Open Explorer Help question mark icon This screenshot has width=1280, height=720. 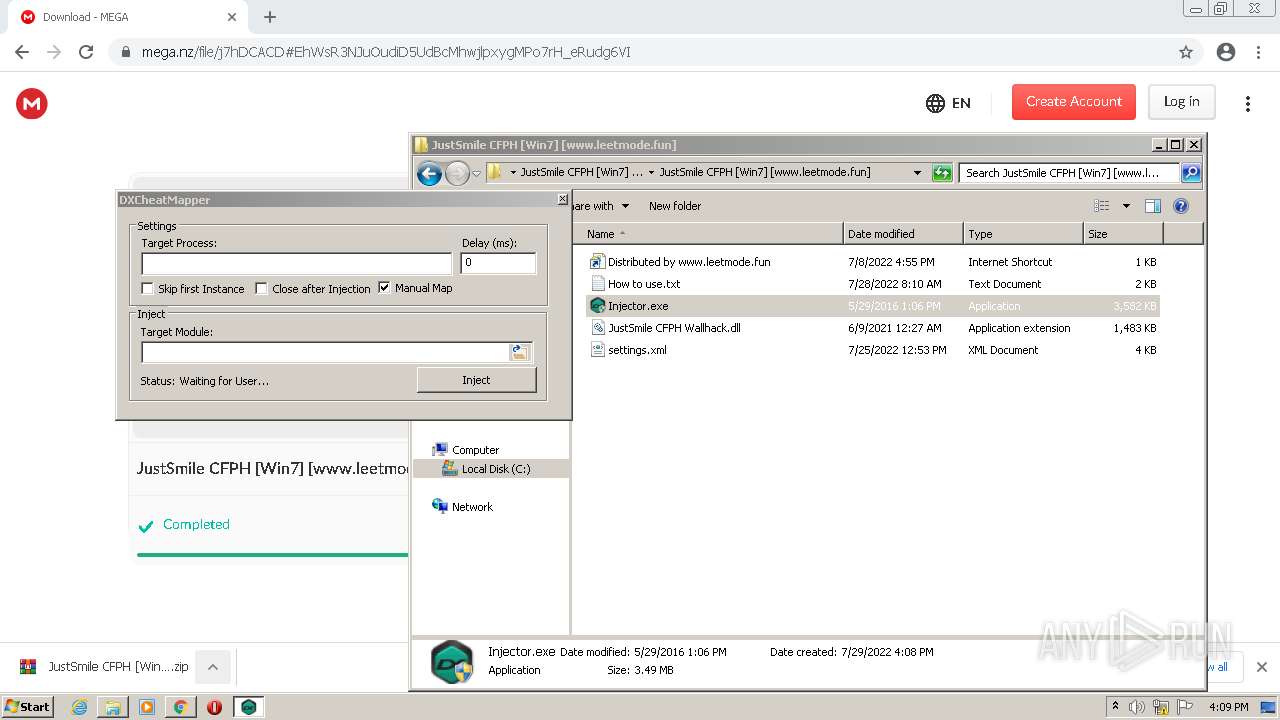pyautogui.click(x=1180, y=206)
